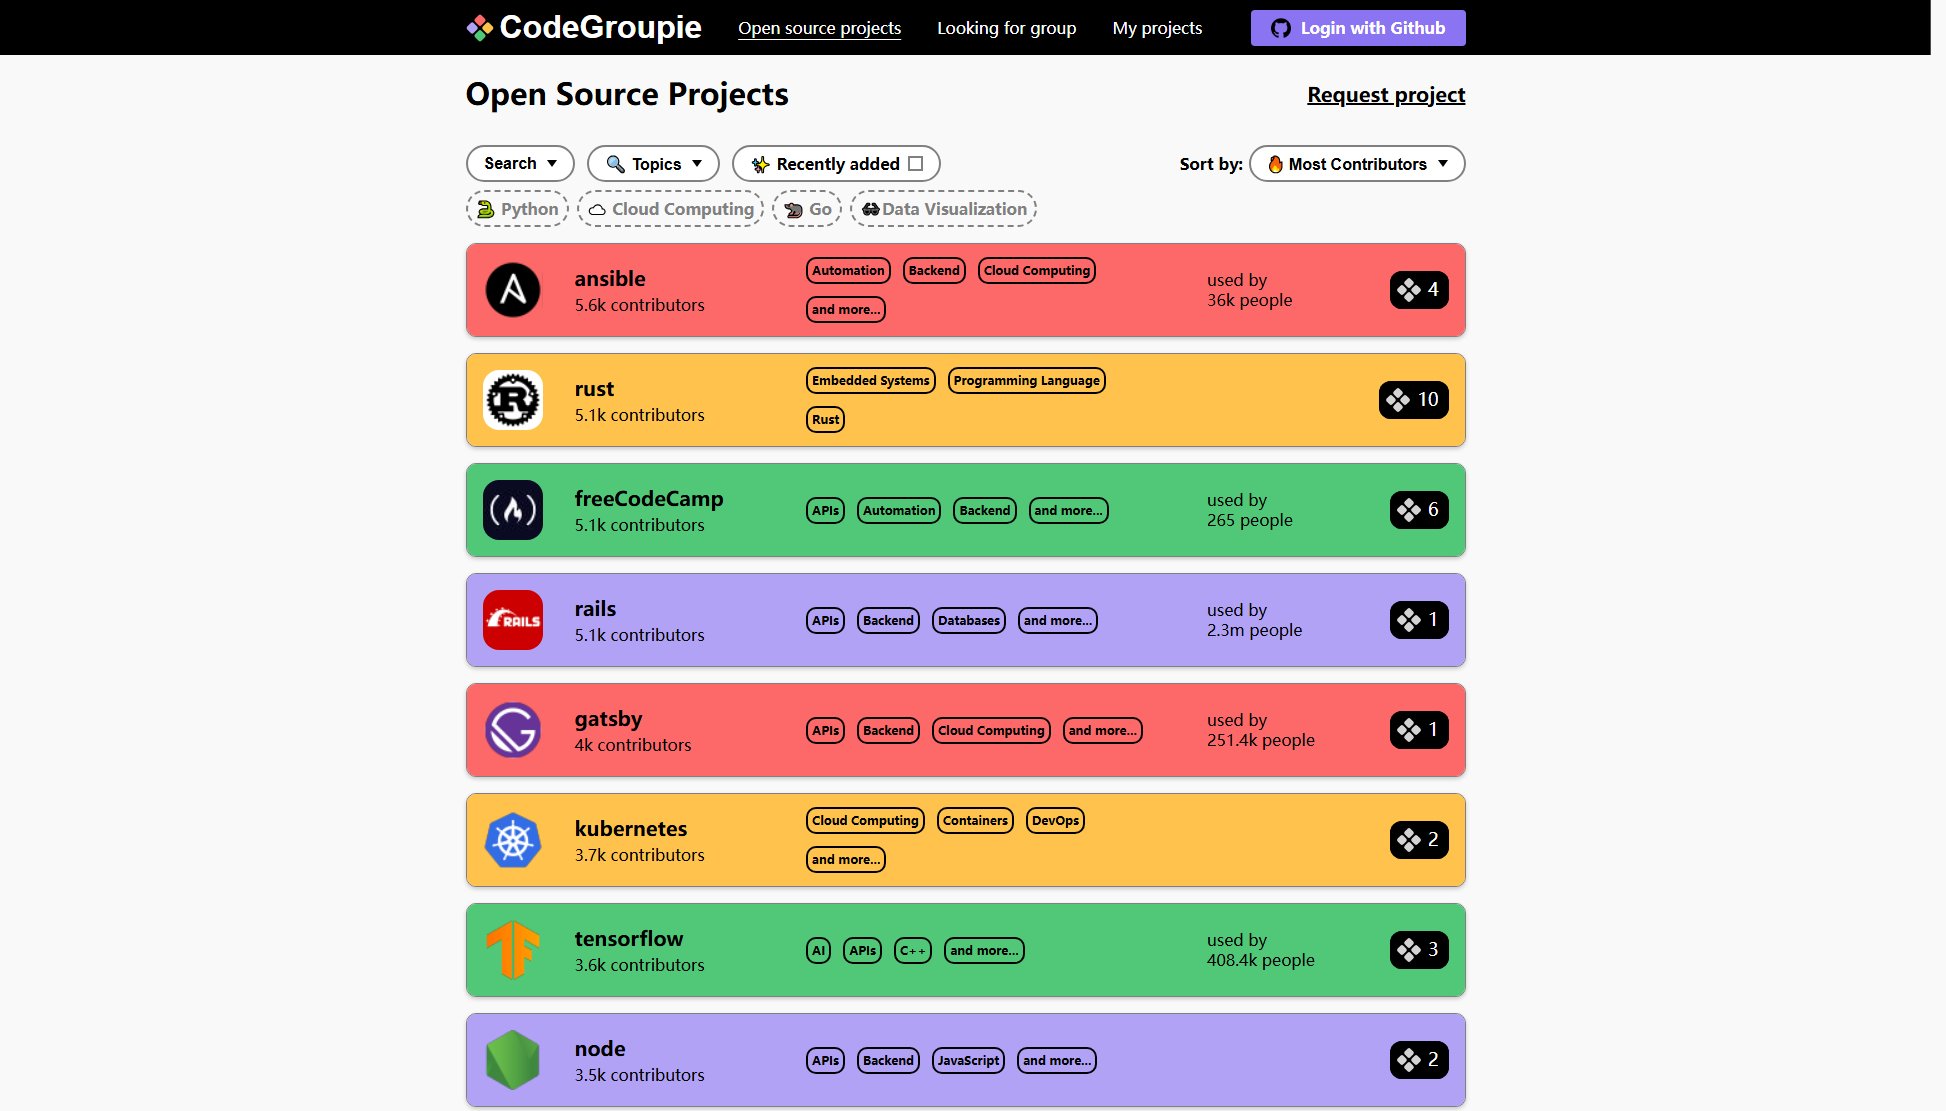Toggle the Recently added checkbox

click(x=915, y=164)
